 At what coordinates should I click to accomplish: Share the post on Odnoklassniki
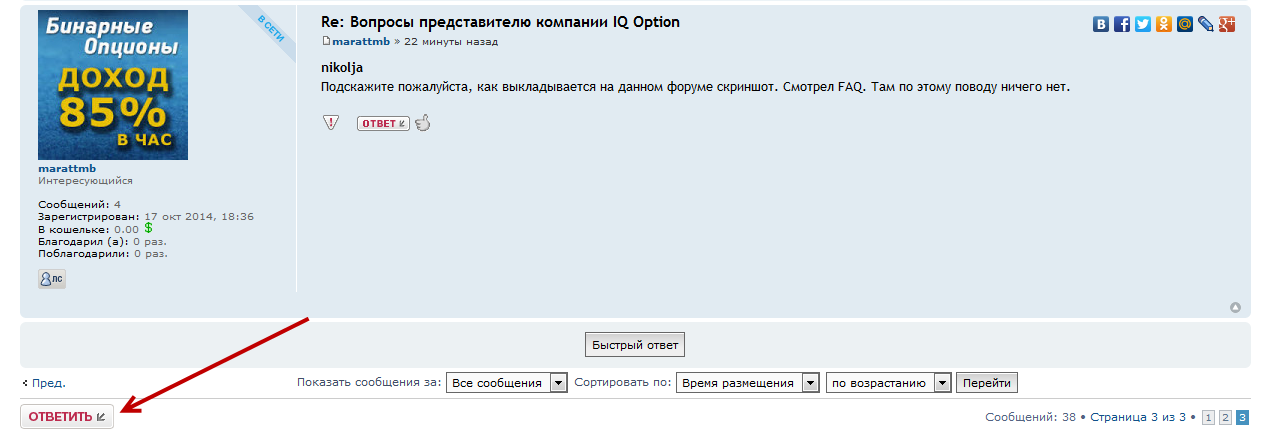click(x=1164, y=24)
